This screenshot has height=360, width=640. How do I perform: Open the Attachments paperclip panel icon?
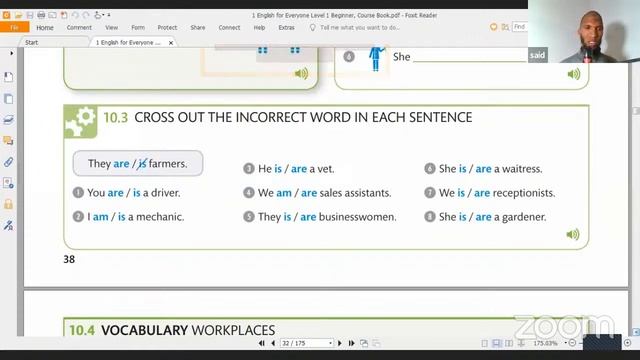[8, 162]
